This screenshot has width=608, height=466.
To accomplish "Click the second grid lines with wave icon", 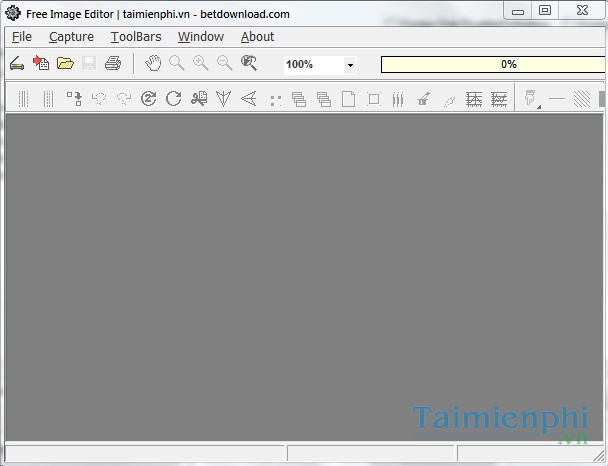I will click(499, 99).
